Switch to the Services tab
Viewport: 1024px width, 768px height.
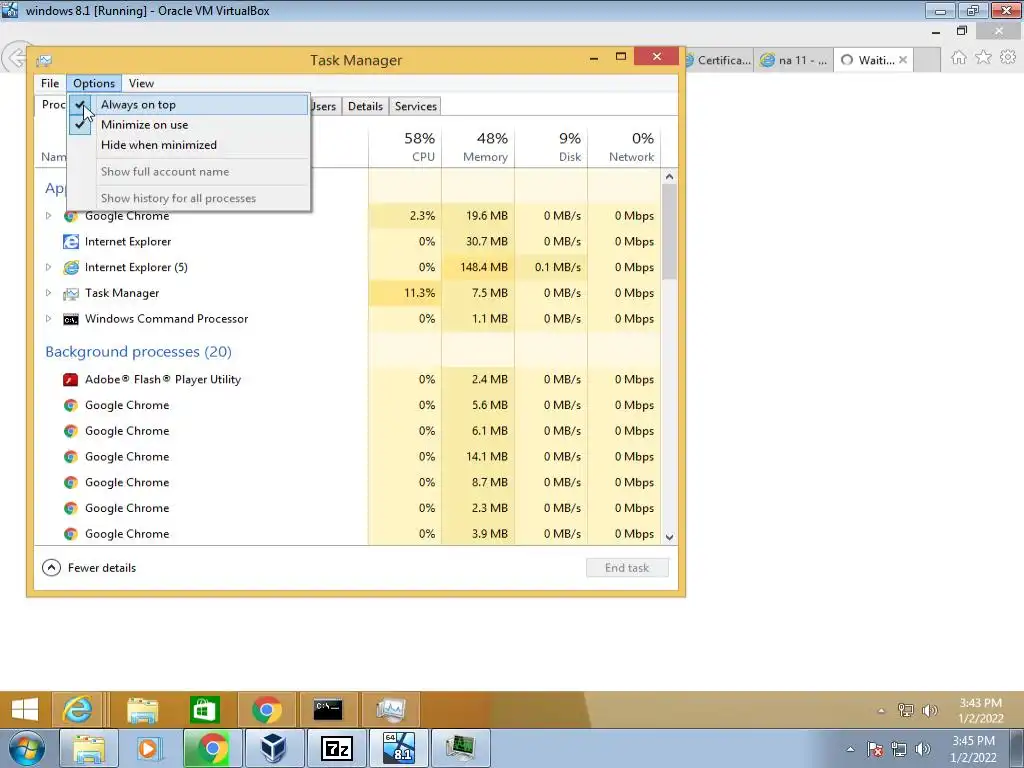pos(415,106)
